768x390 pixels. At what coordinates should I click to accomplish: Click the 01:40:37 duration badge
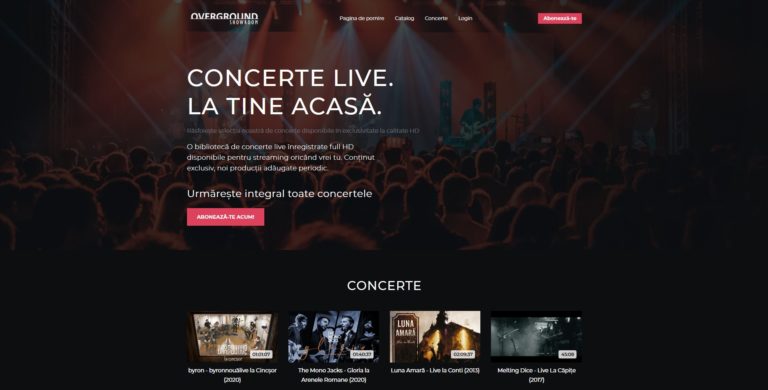click(x=362, y=354)
